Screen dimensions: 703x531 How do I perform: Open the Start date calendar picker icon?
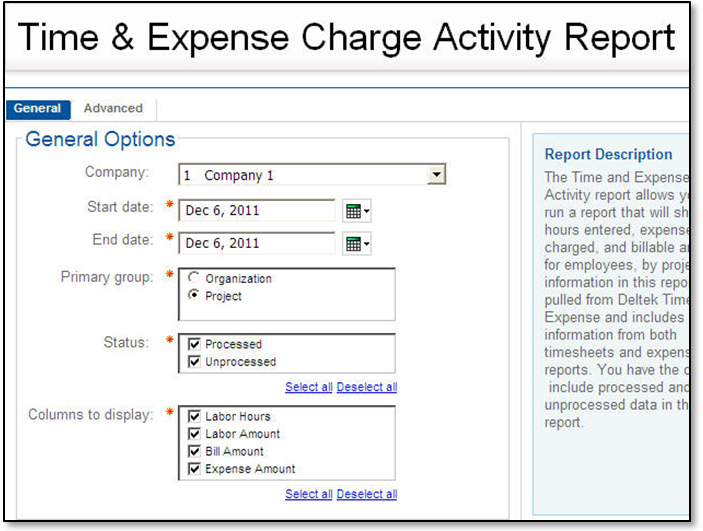356,211
